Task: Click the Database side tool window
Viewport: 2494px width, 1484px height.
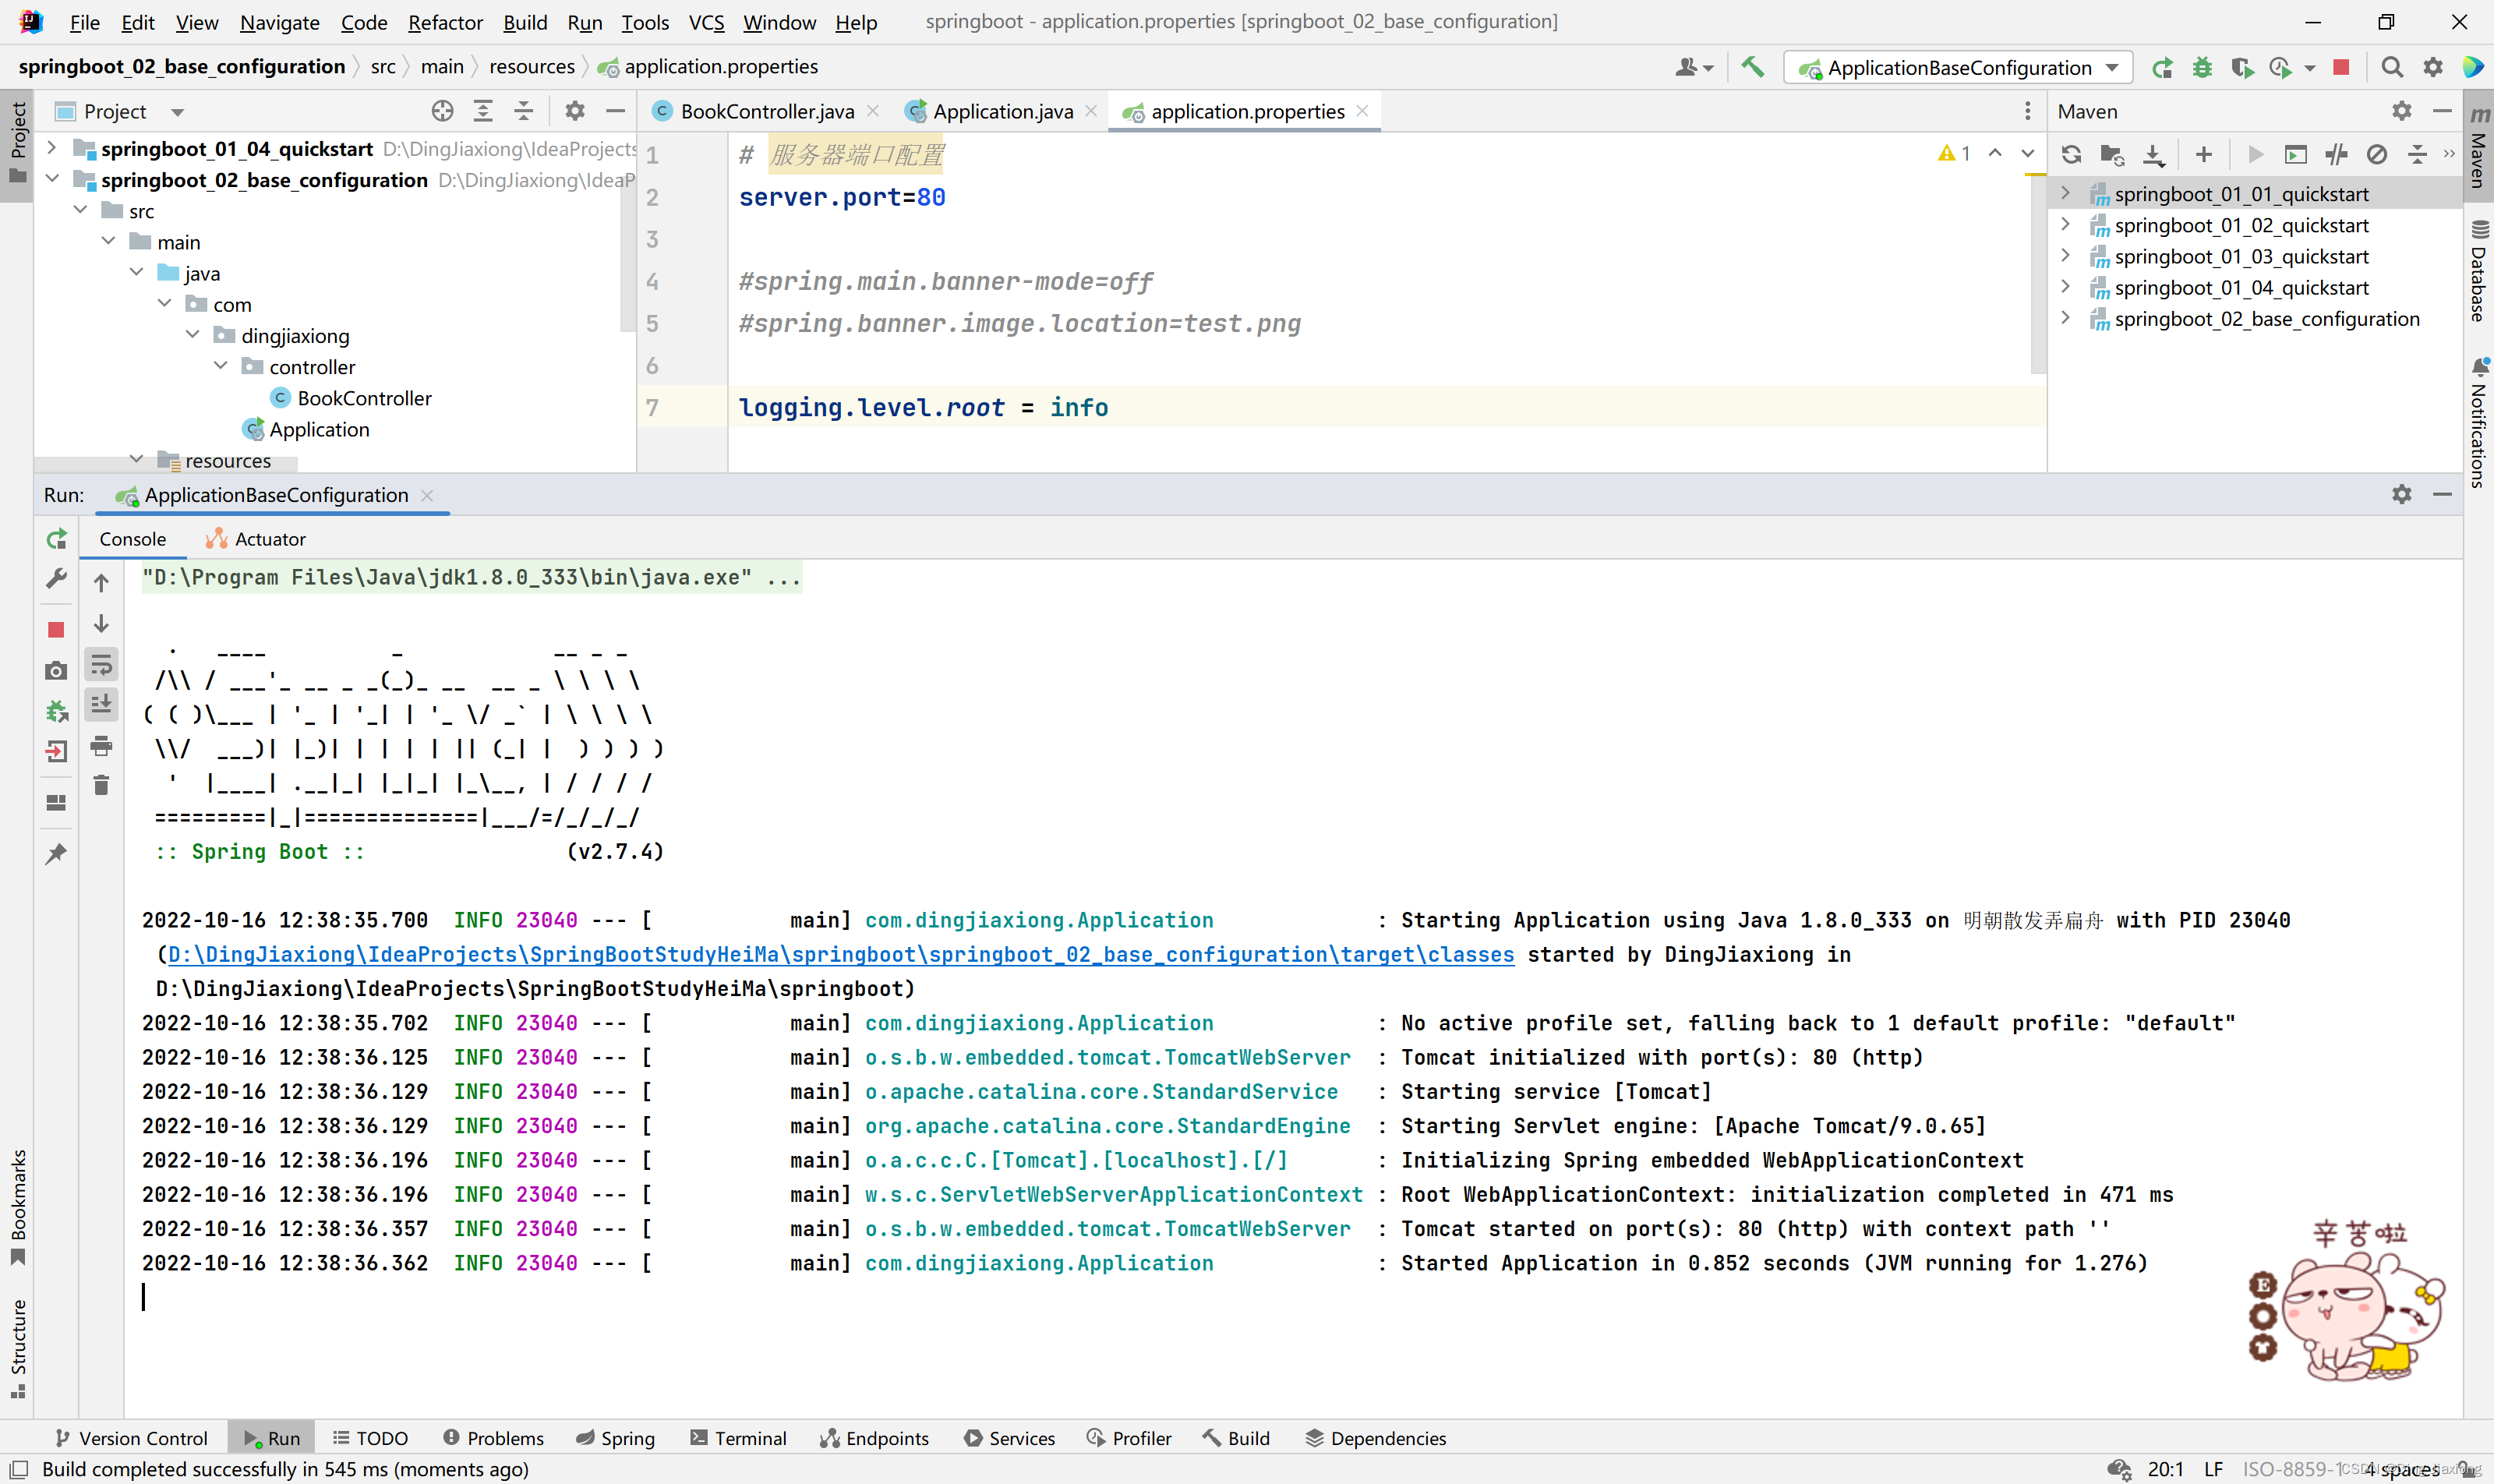Action: coord(2479,271)
